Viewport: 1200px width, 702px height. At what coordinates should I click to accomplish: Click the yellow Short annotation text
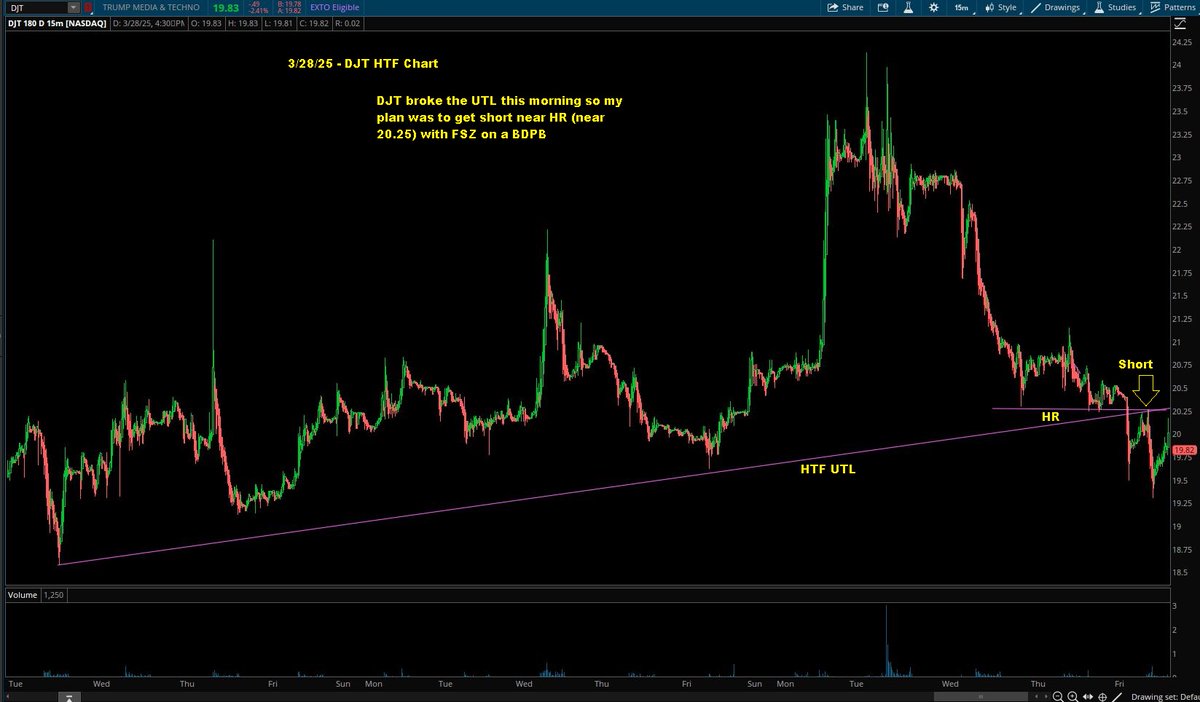tap(1135, 365)
